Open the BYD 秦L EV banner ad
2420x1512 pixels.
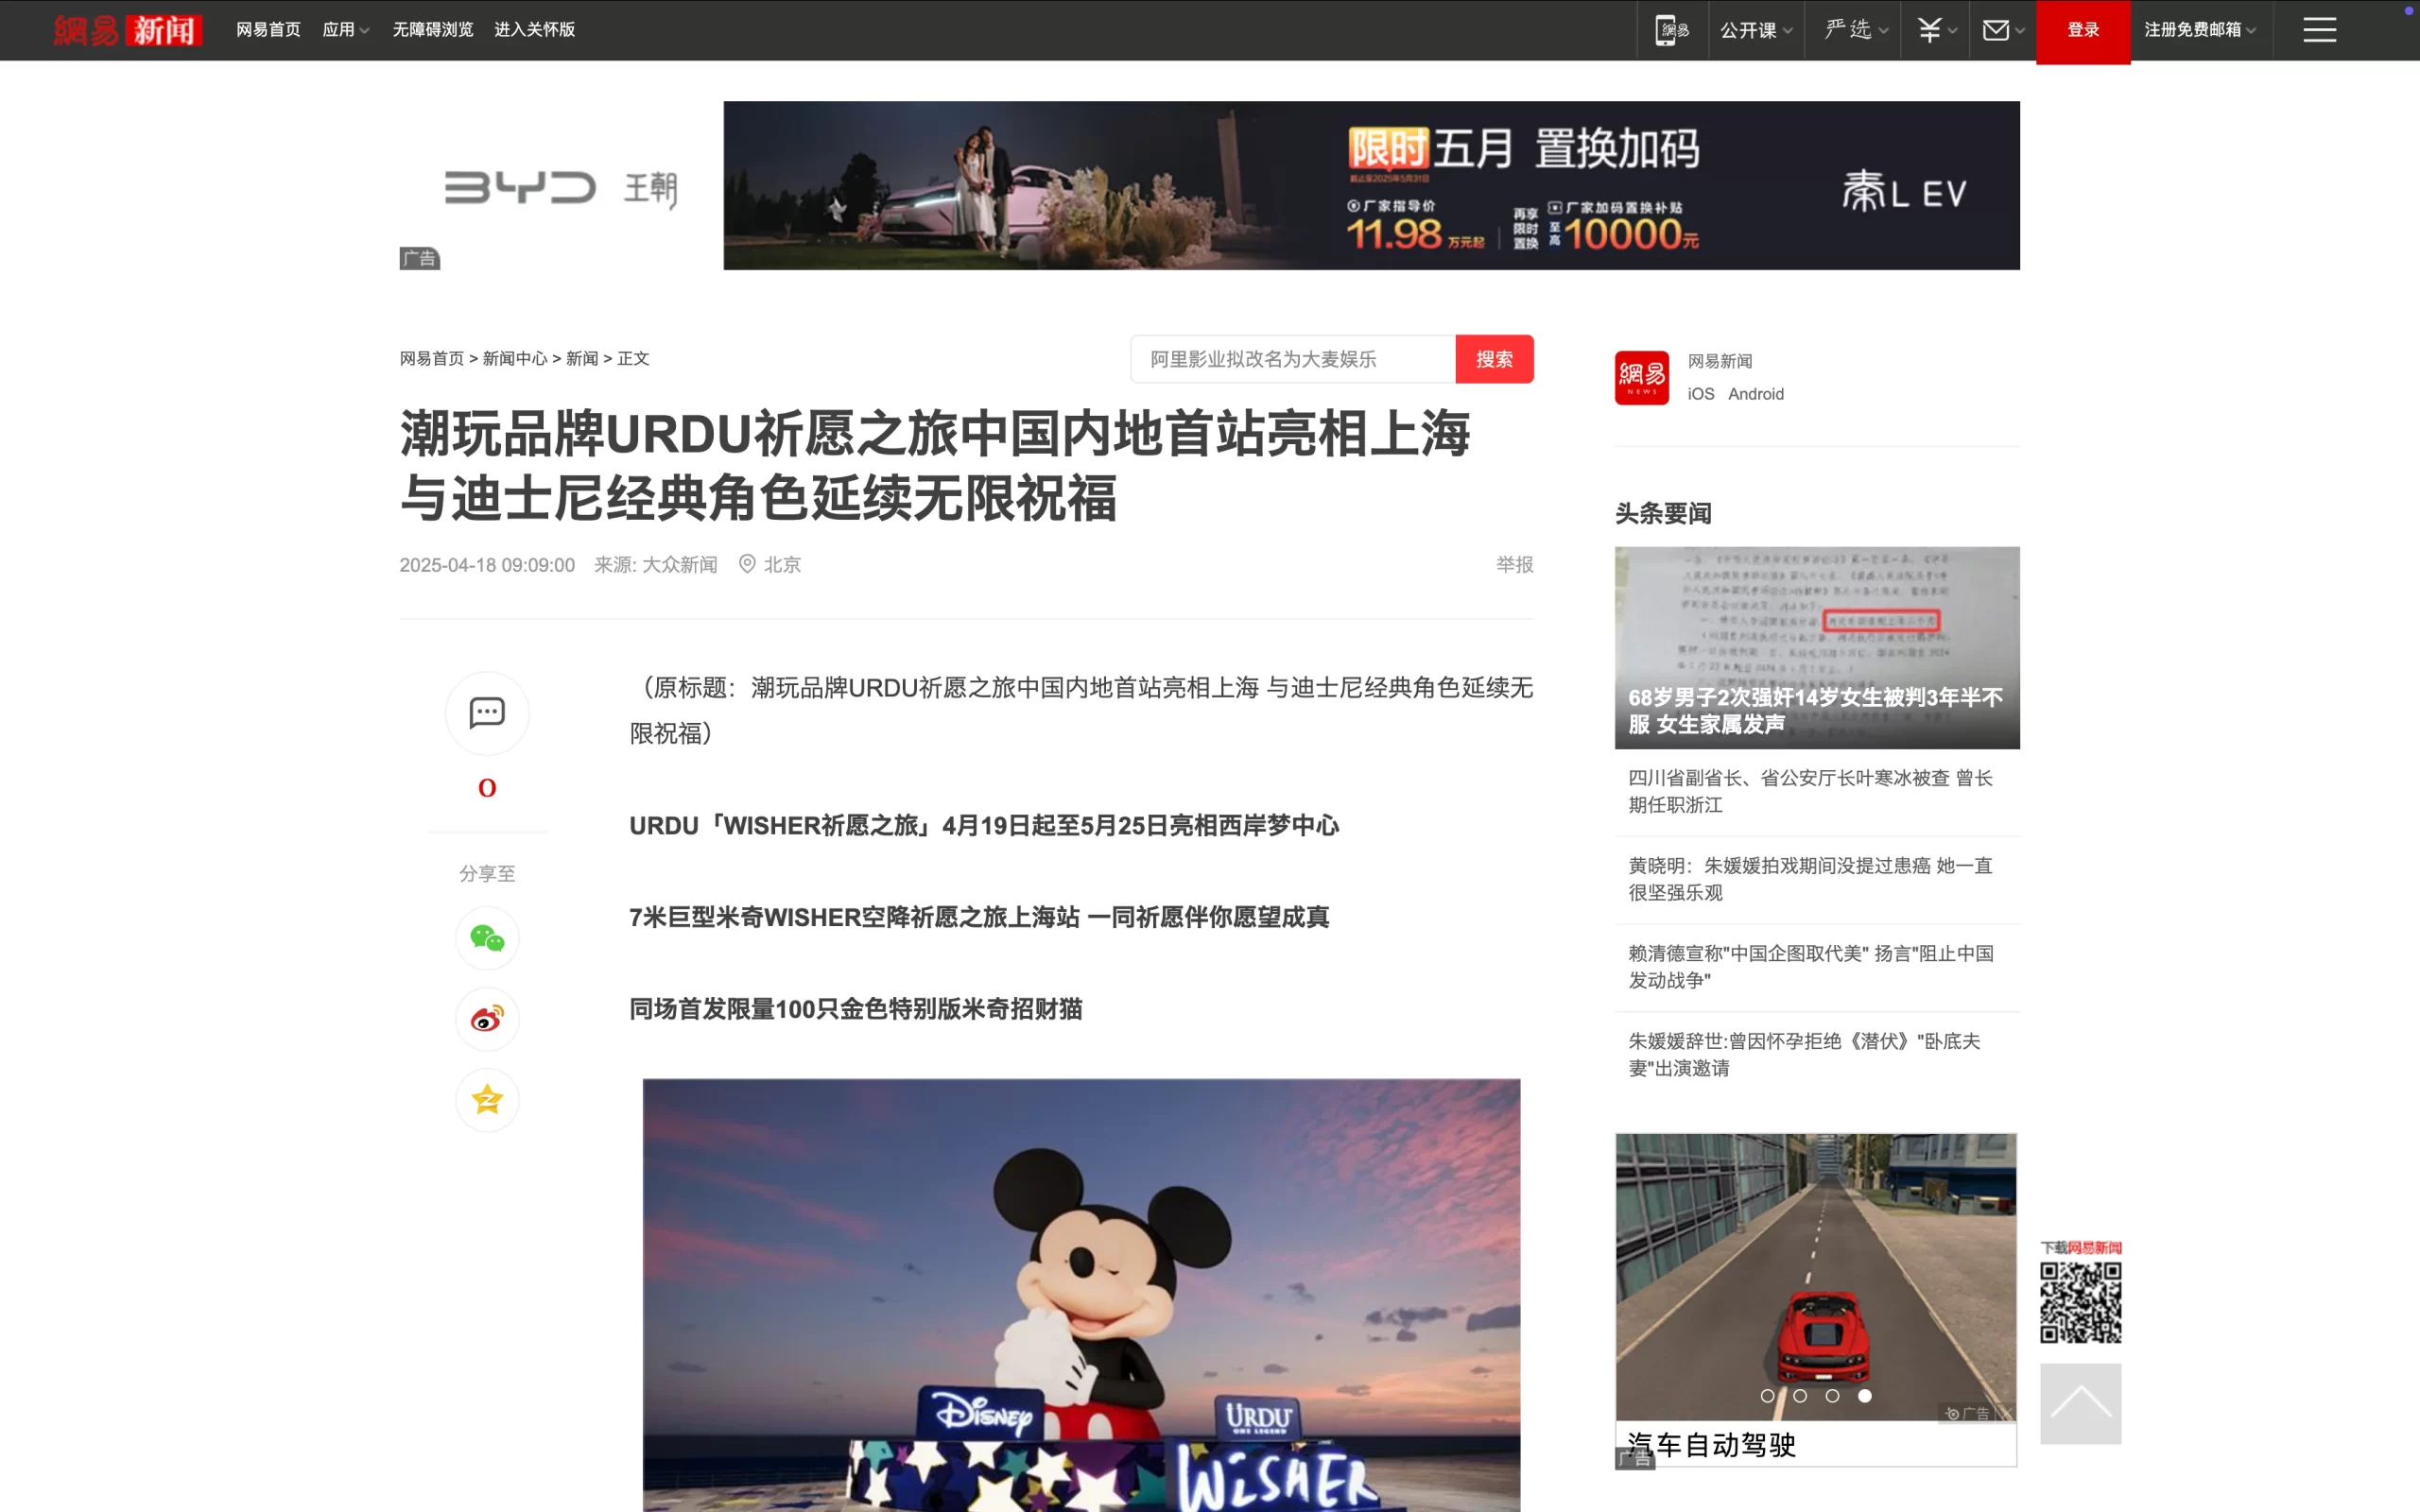1371,185
